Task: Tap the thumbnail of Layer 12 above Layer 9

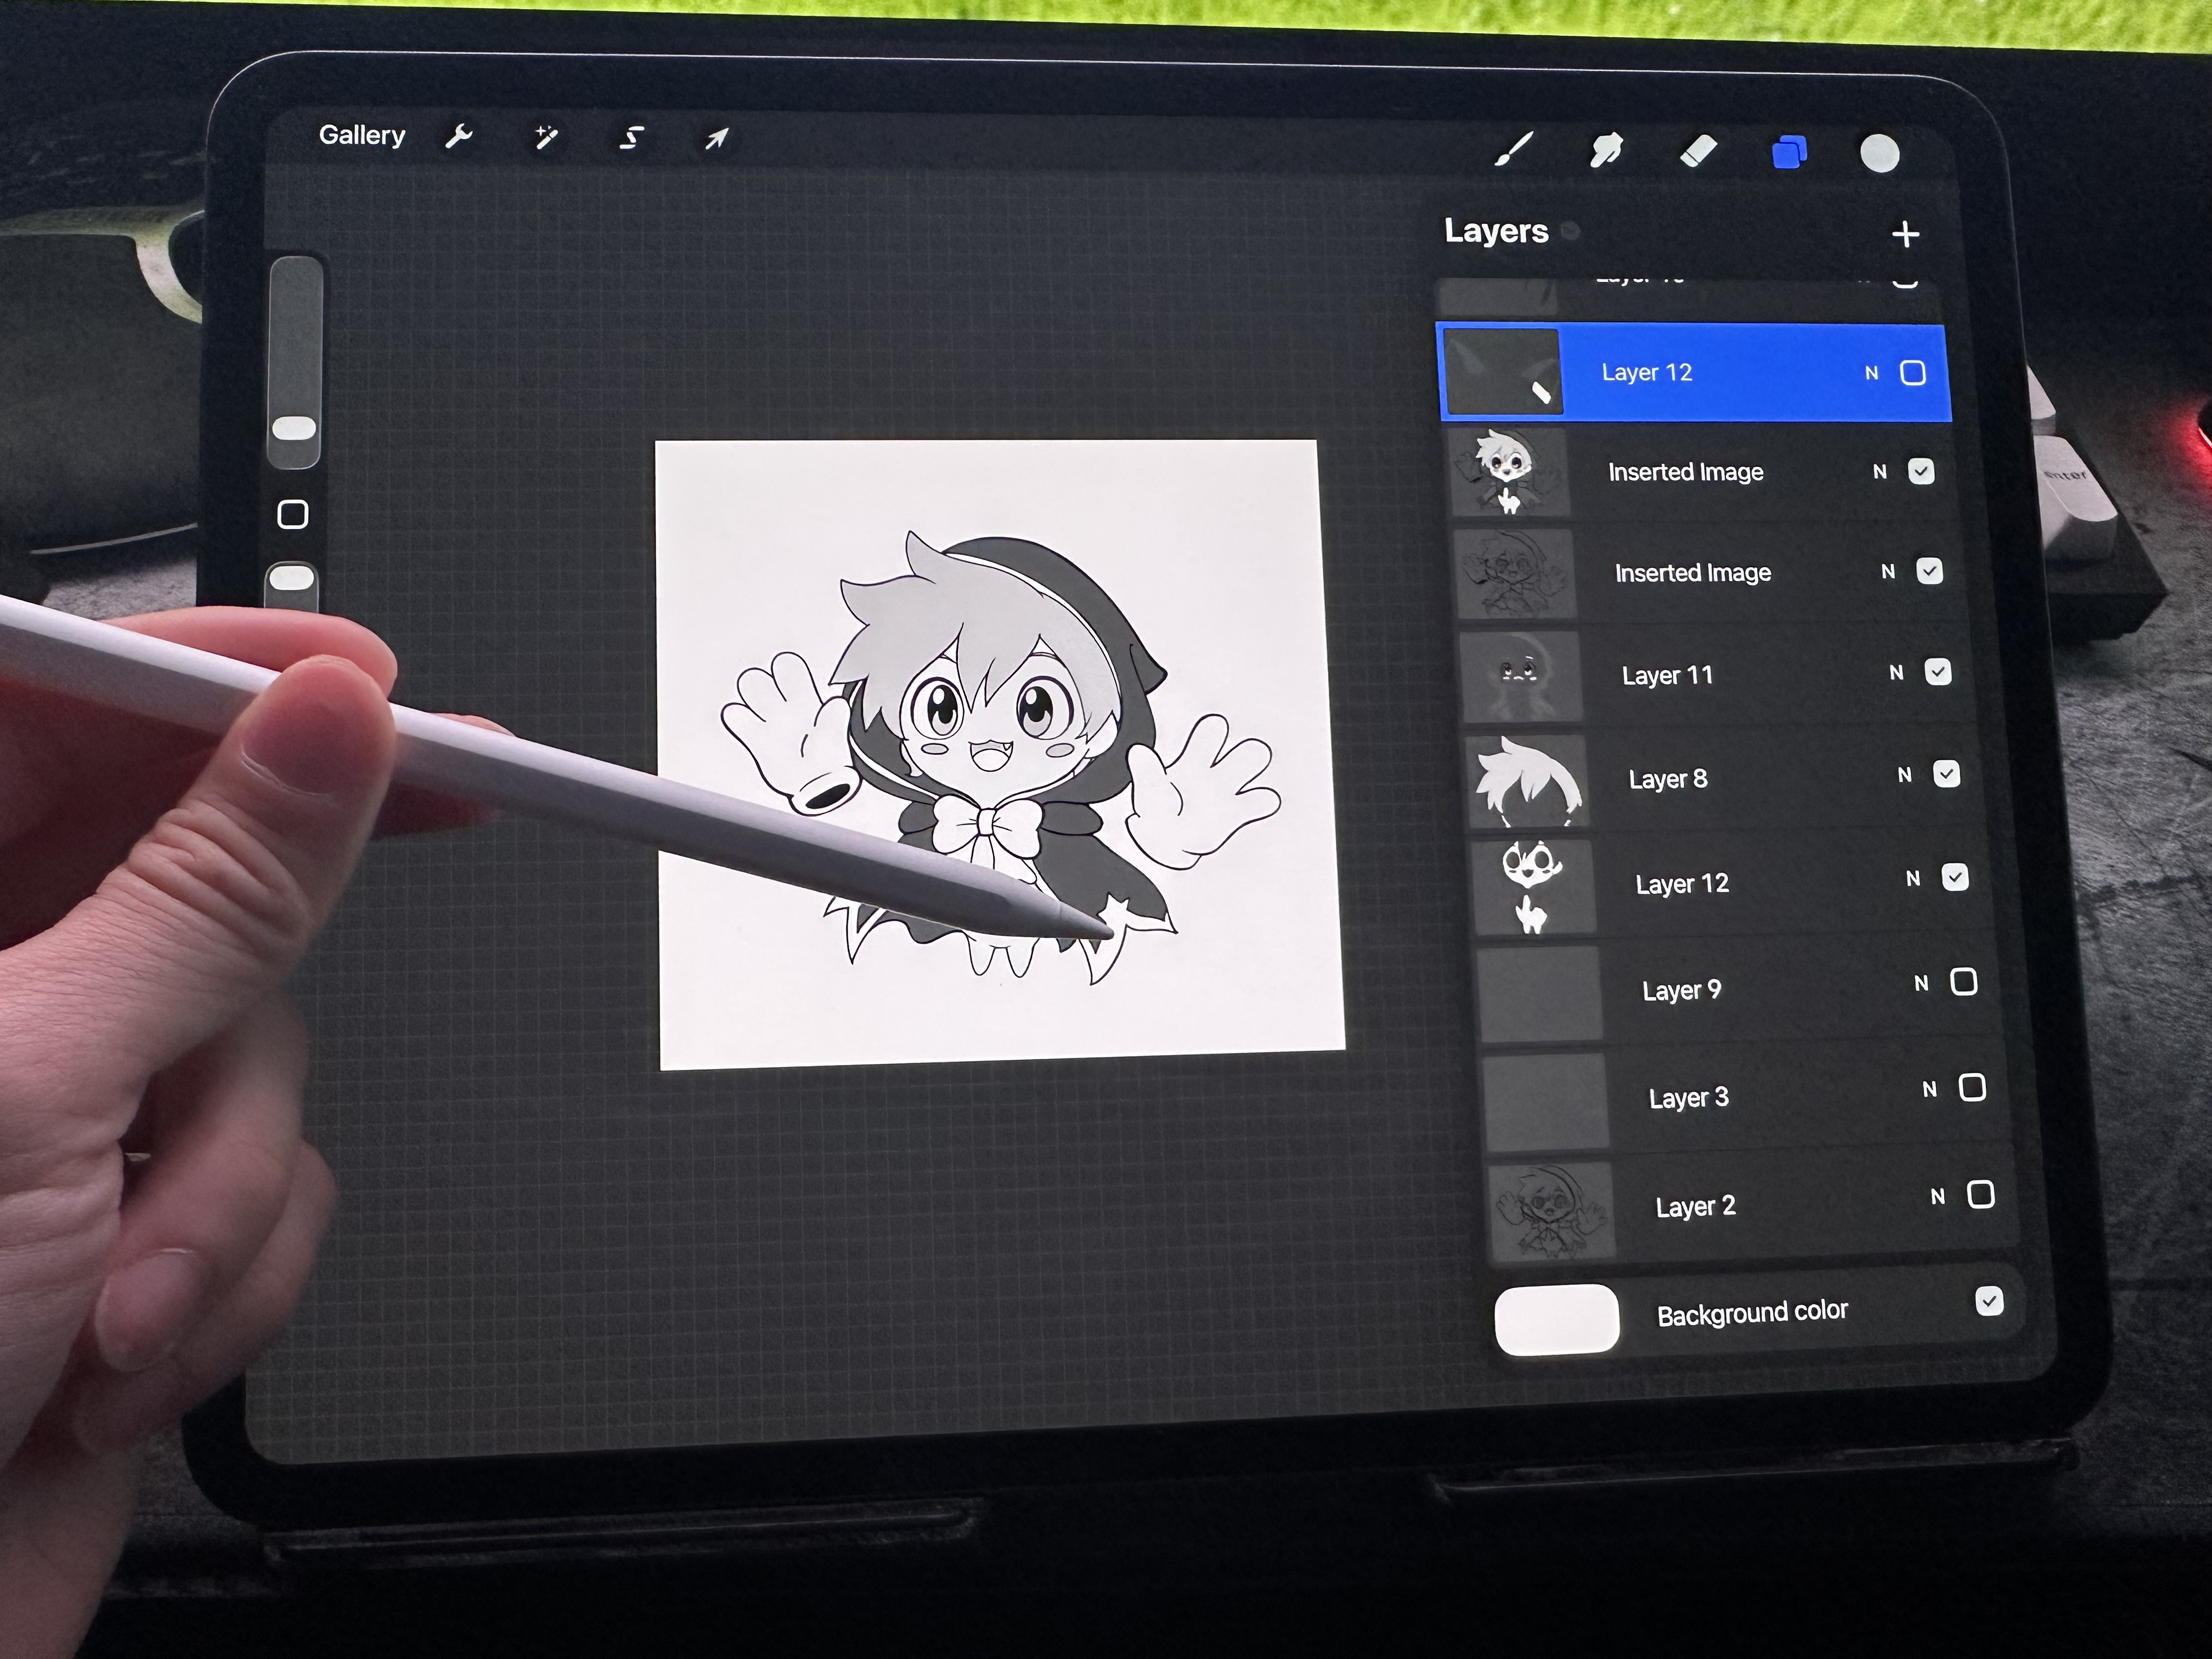Action: click(1535, 887)
